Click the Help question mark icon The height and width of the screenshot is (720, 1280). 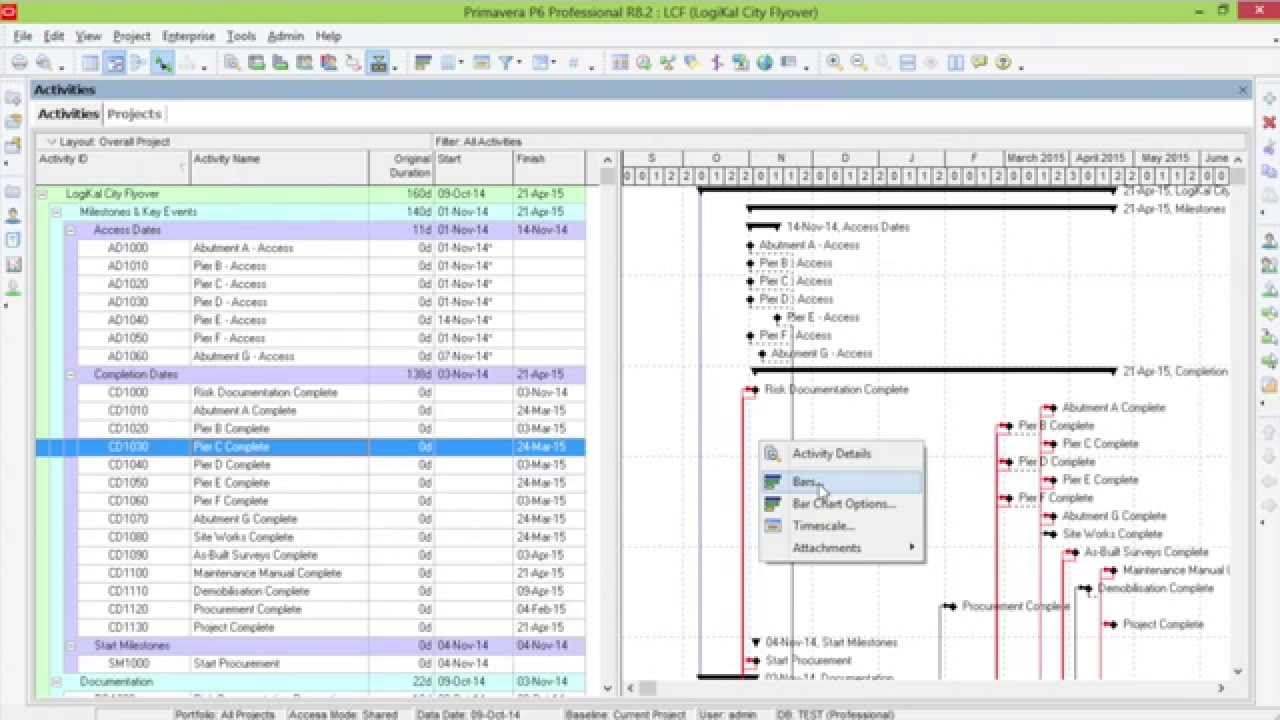(1003, 63)
